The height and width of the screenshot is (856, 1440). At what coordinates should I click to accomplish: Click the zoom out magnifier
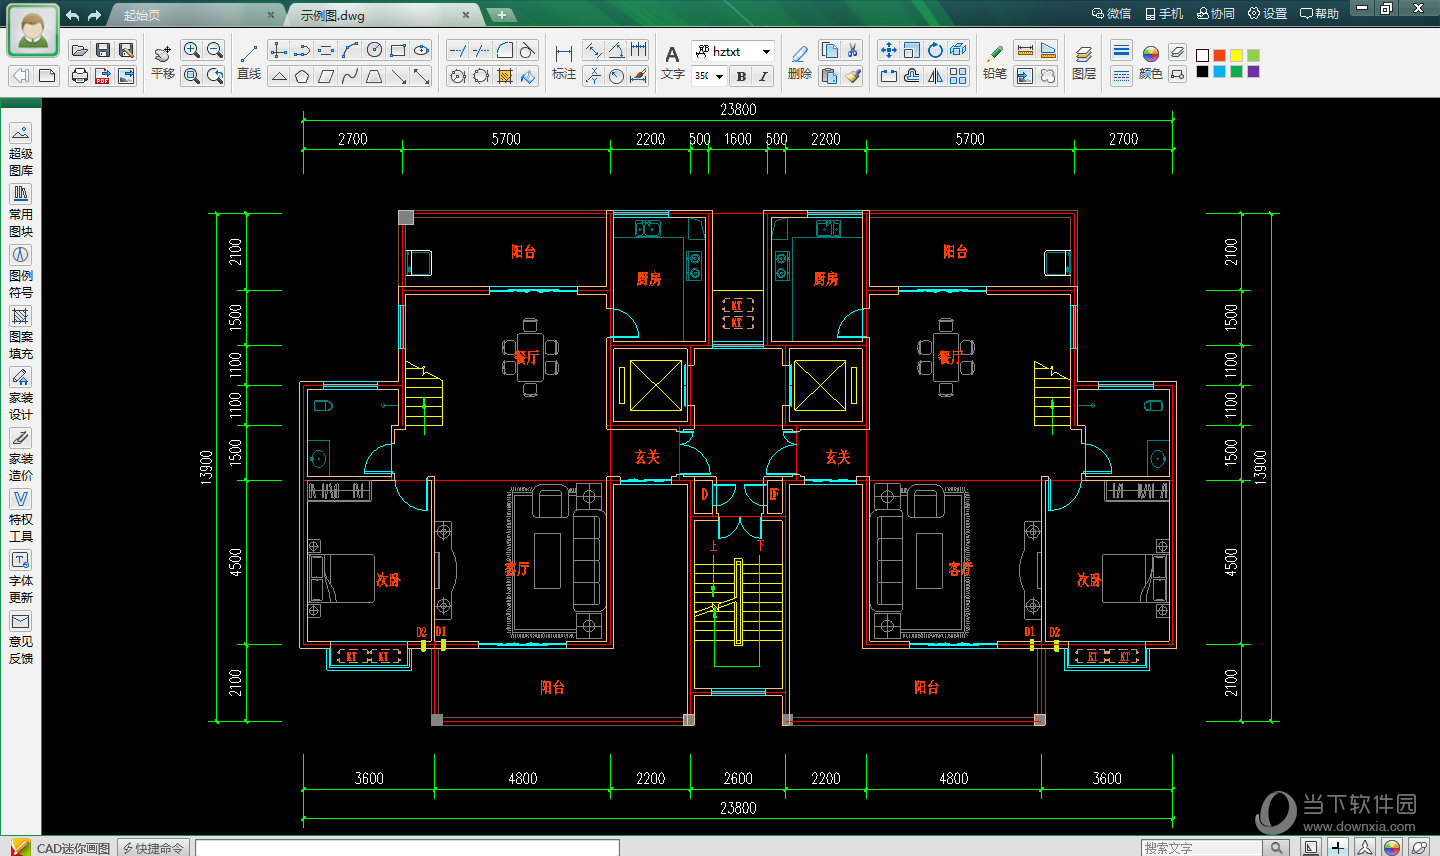click(x=215, y=50)
